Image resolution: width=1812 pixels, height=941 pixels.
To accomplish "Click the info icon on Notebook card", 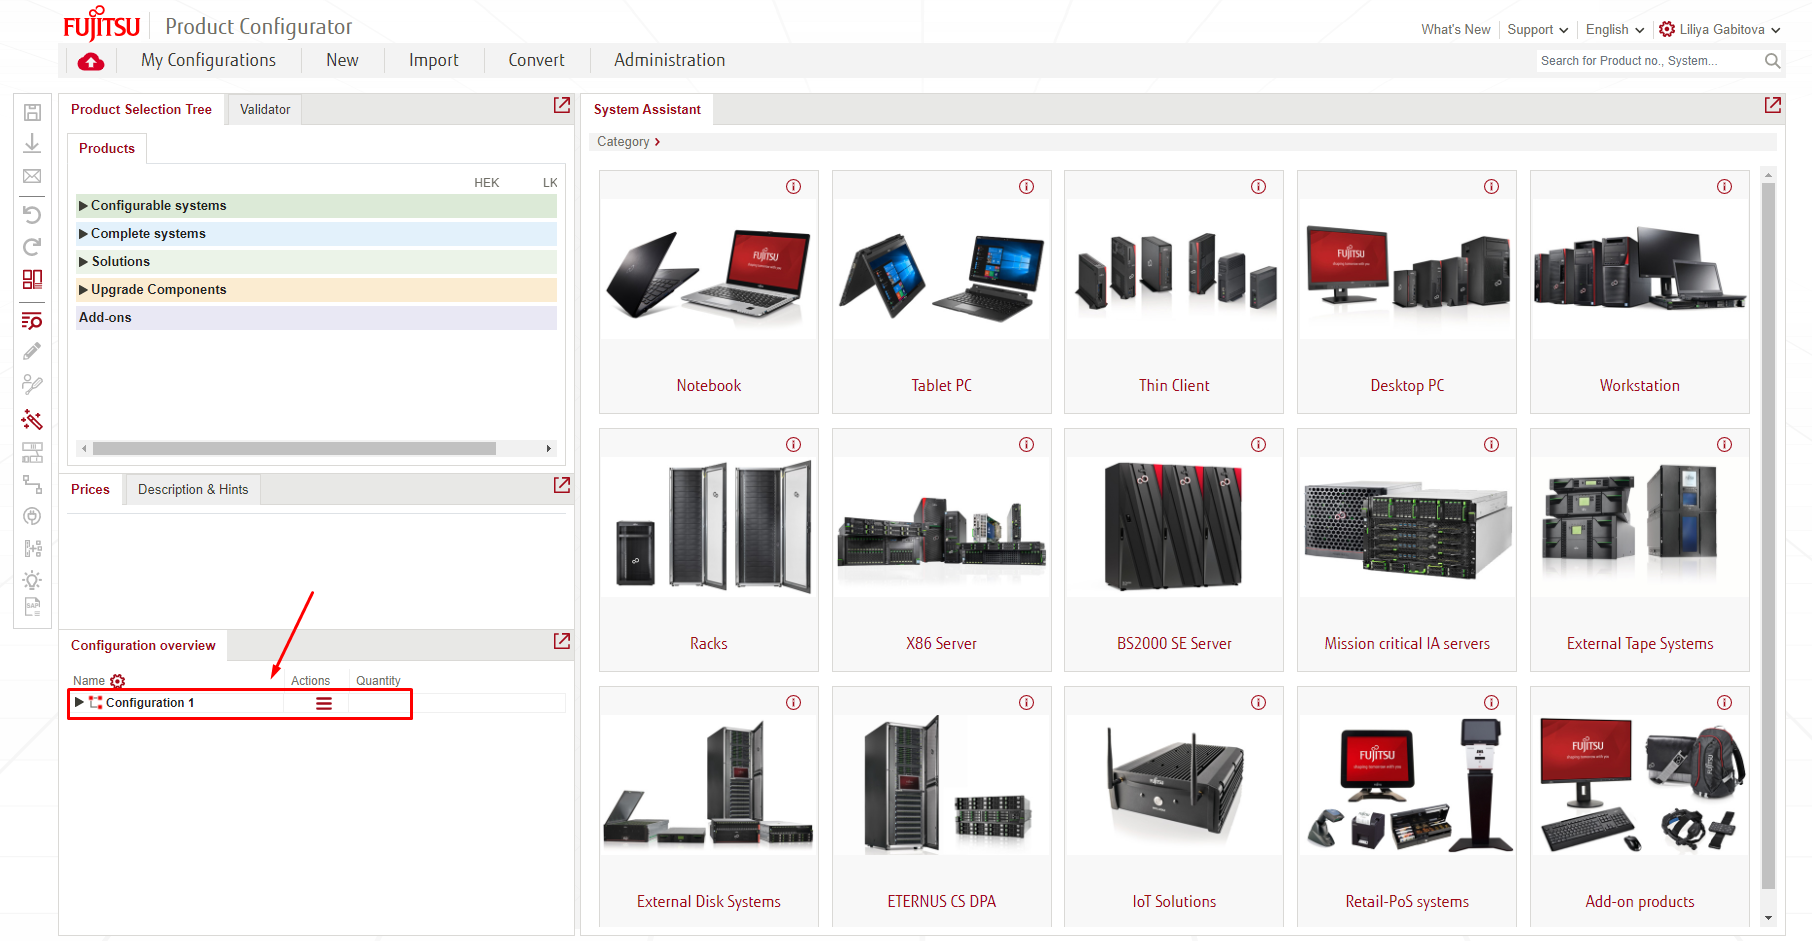I will click(794, 187).
